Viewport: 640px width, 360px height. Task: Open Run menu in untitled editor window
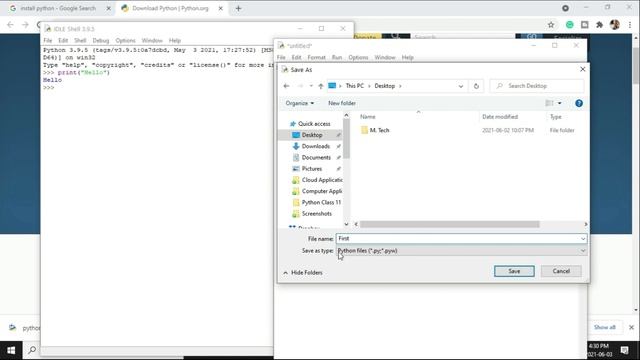(337, 58)
